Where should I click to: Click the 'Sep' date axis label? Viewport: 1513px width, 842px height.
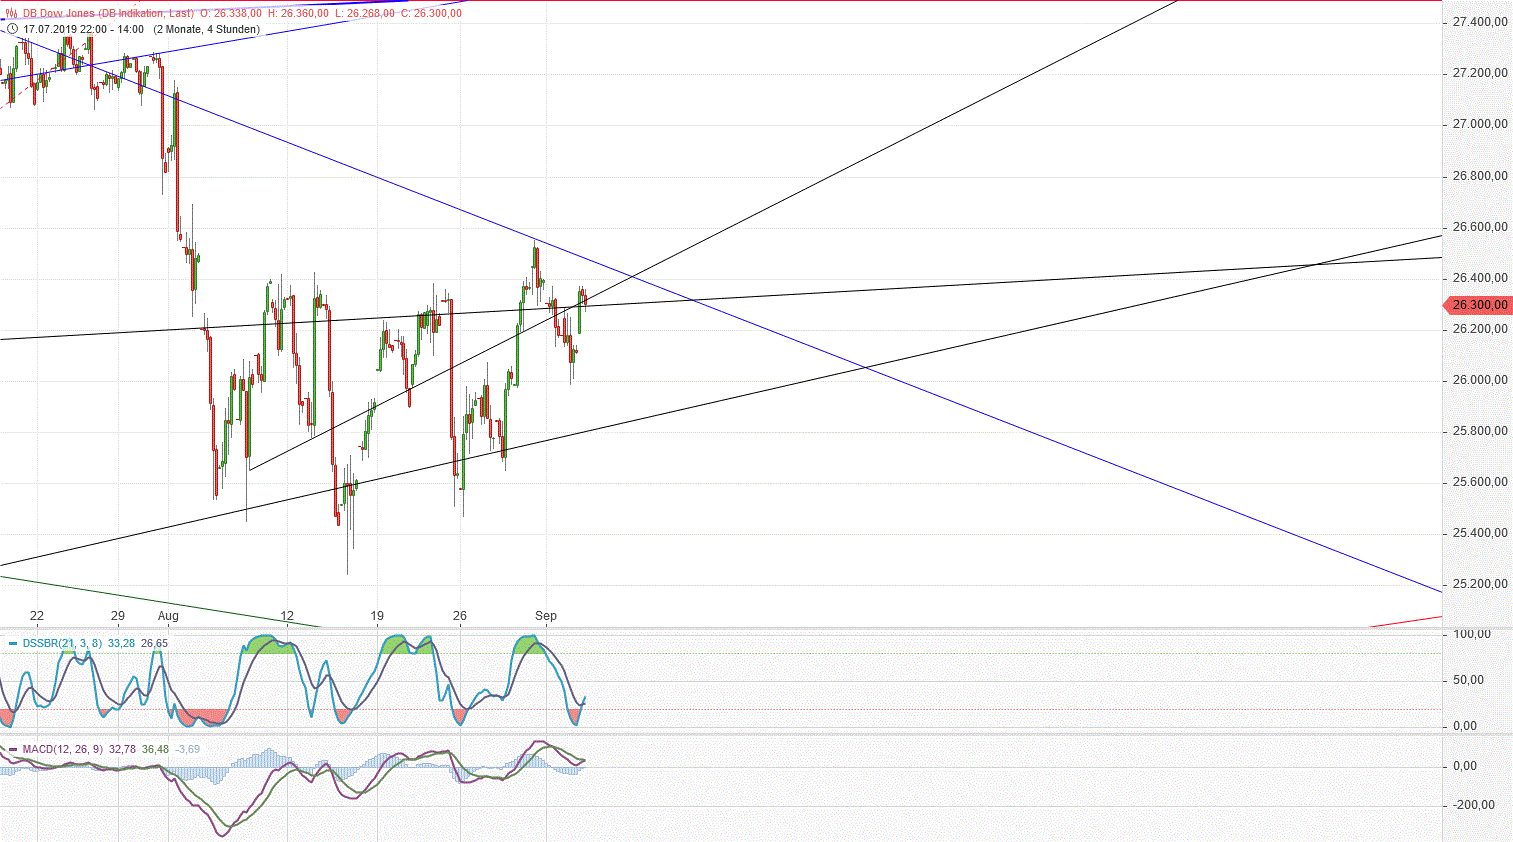tap(546, 616)
